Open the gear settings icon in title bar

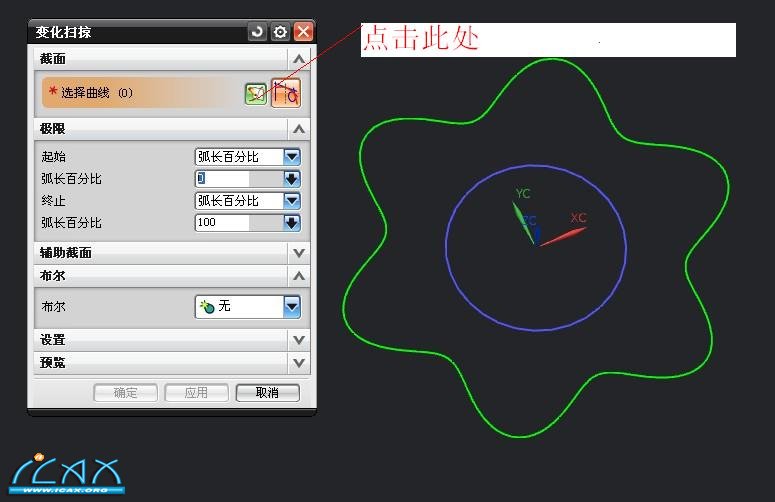point(281,32)
